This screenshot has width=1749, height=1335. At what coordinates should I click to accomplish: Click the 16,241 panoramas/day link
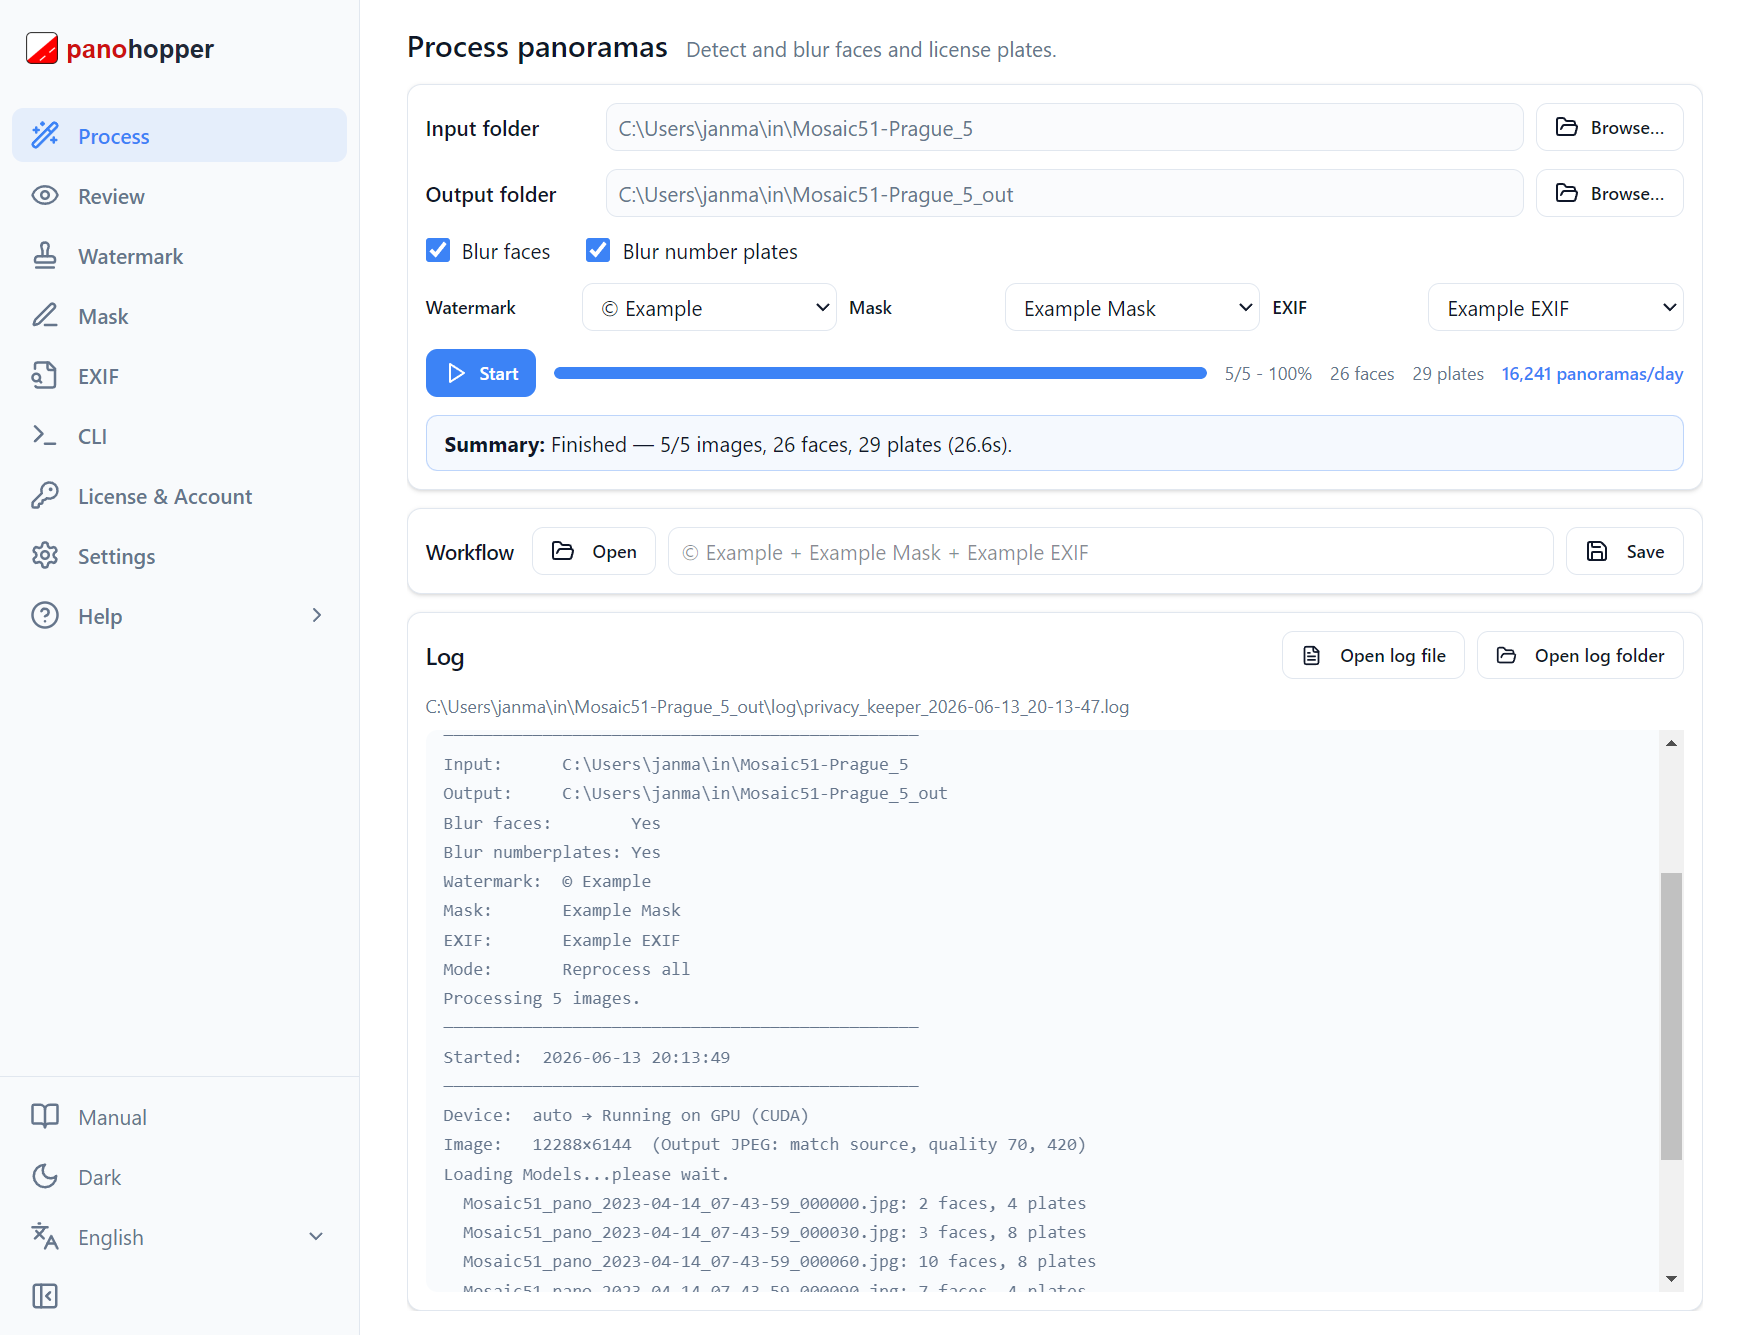[x=1592, y=373]
